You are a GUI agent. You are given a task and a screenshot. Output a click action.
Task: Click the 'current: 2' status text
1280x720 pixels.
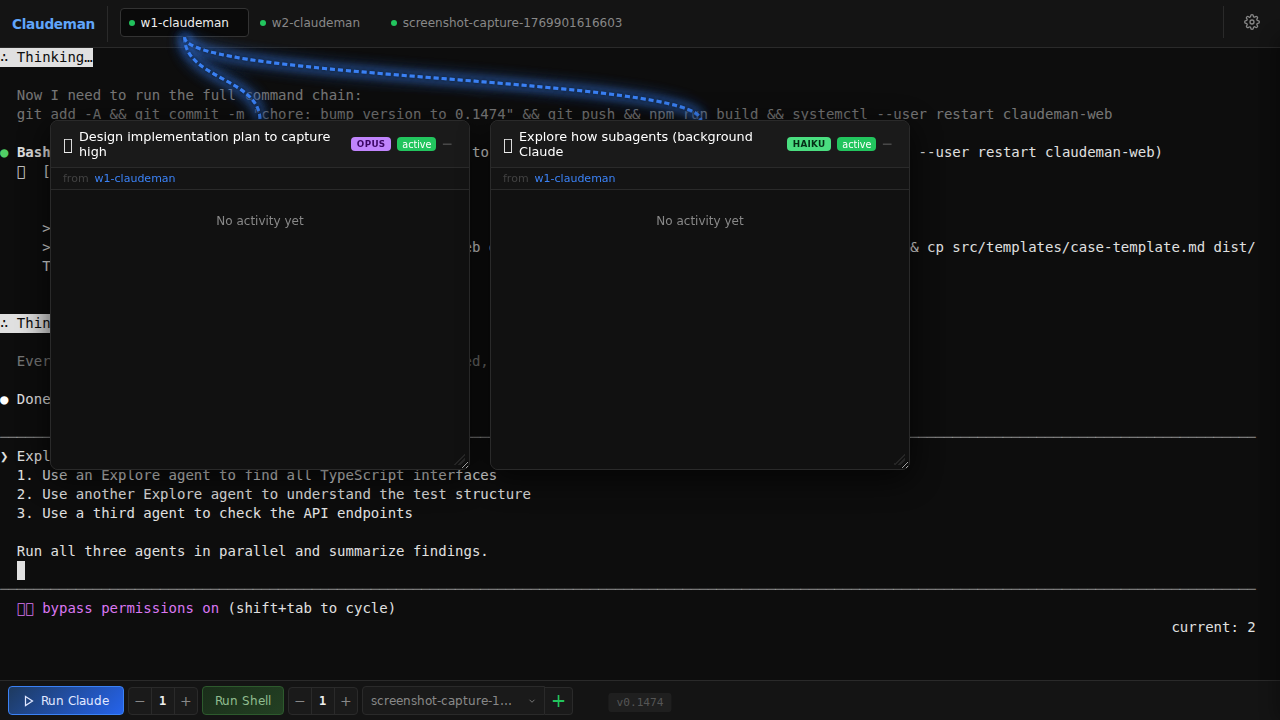pos(1213,627)
